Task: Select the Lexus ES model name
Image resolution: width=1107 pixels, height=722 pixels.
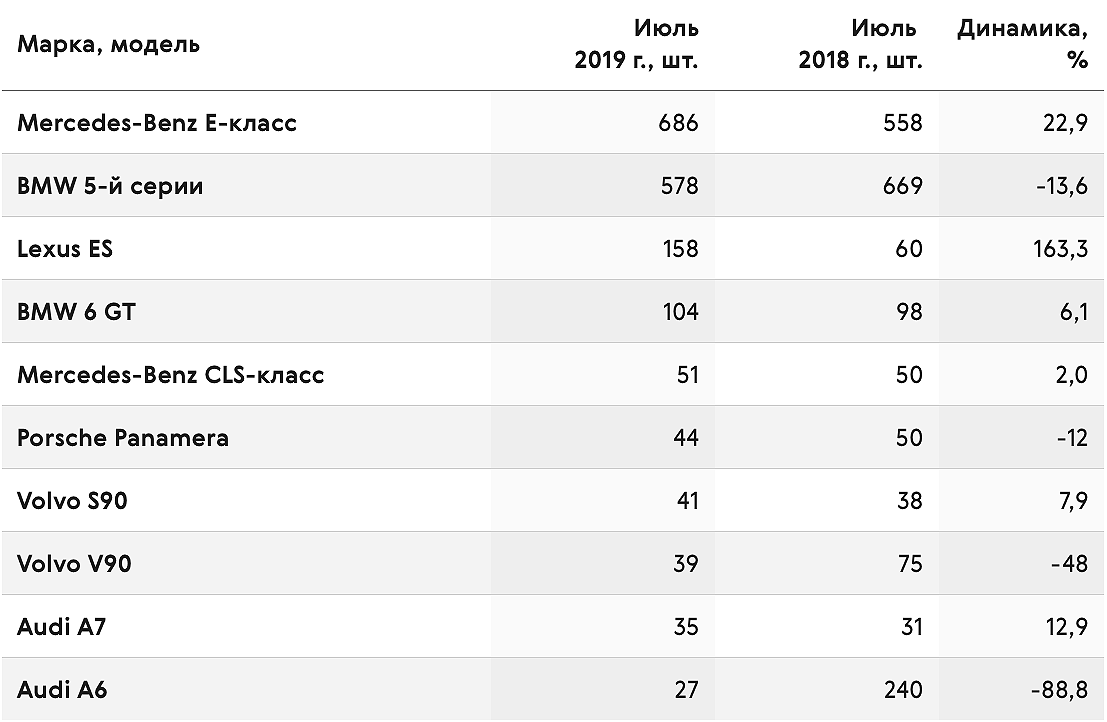Action: tap(65, 249)
